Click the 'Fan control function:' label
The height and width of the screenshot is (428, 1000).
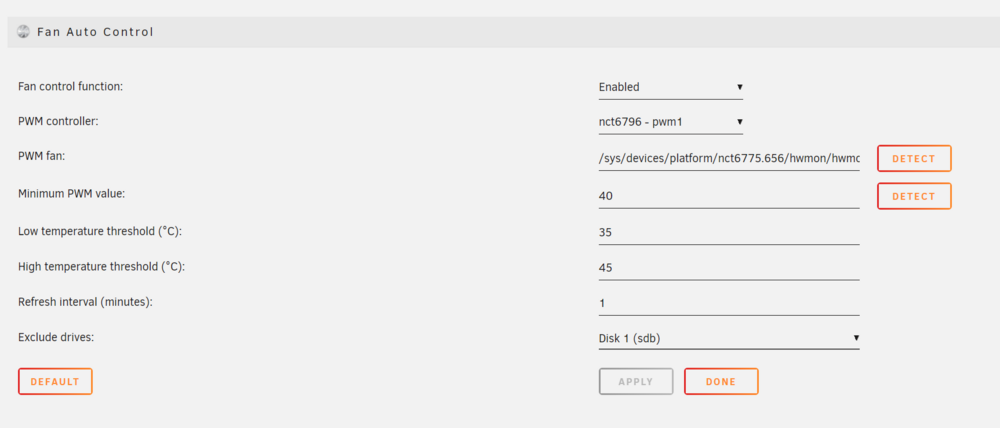(x=70, y=86)
